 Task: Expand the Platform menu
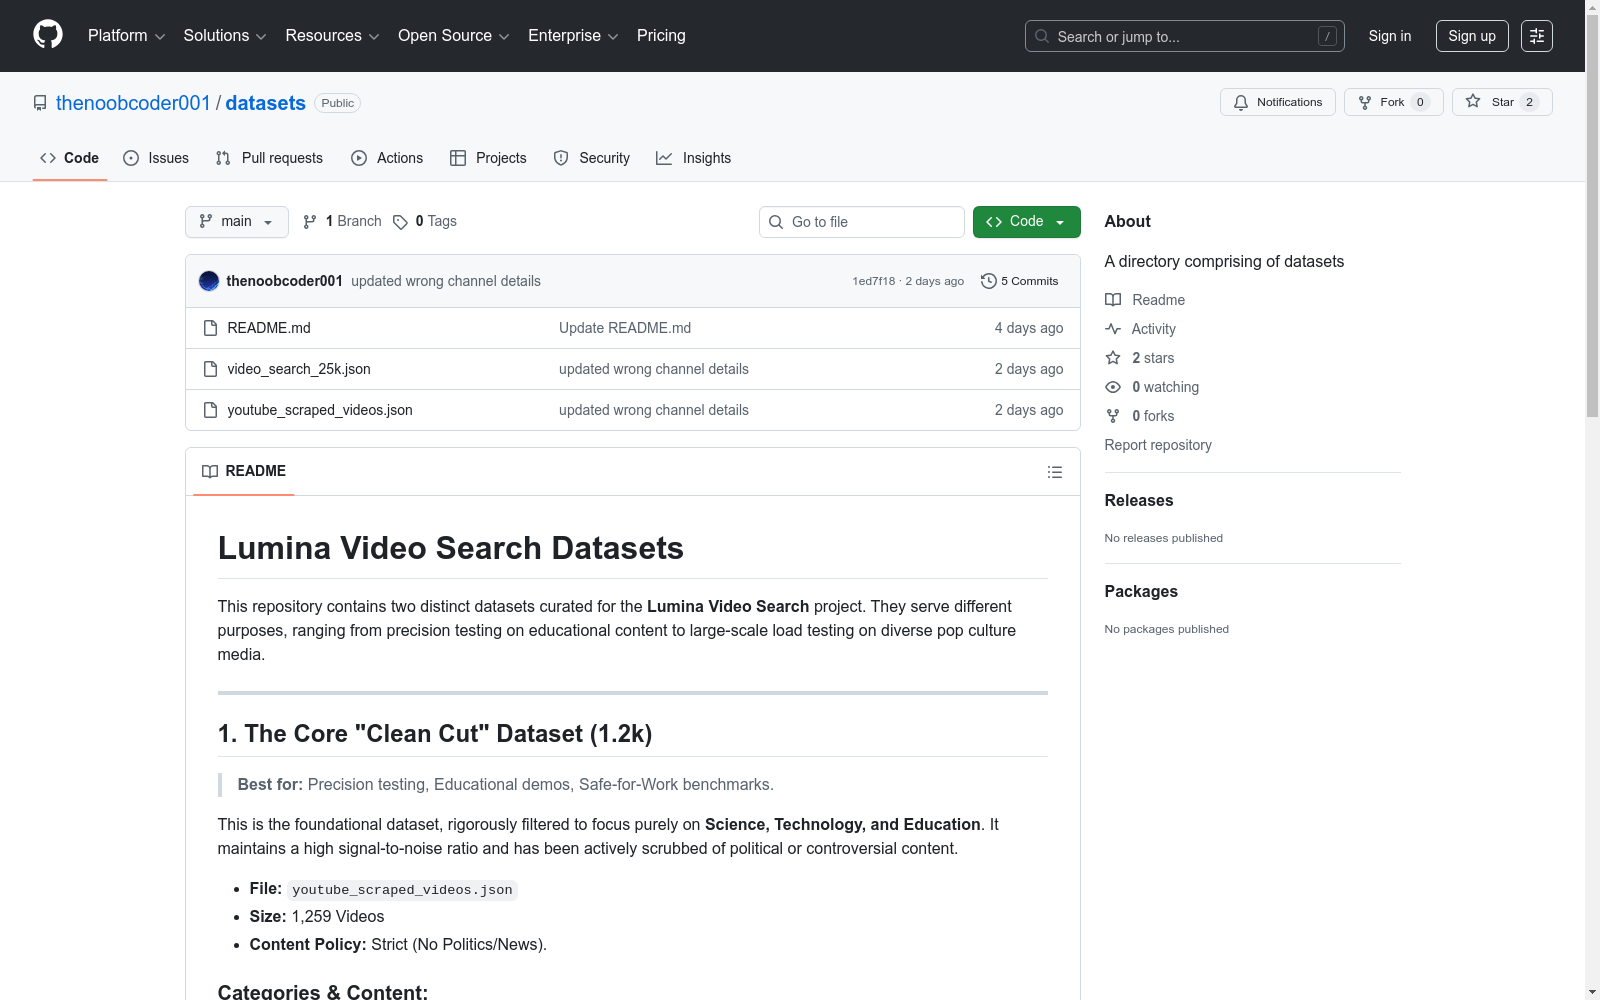127,36
